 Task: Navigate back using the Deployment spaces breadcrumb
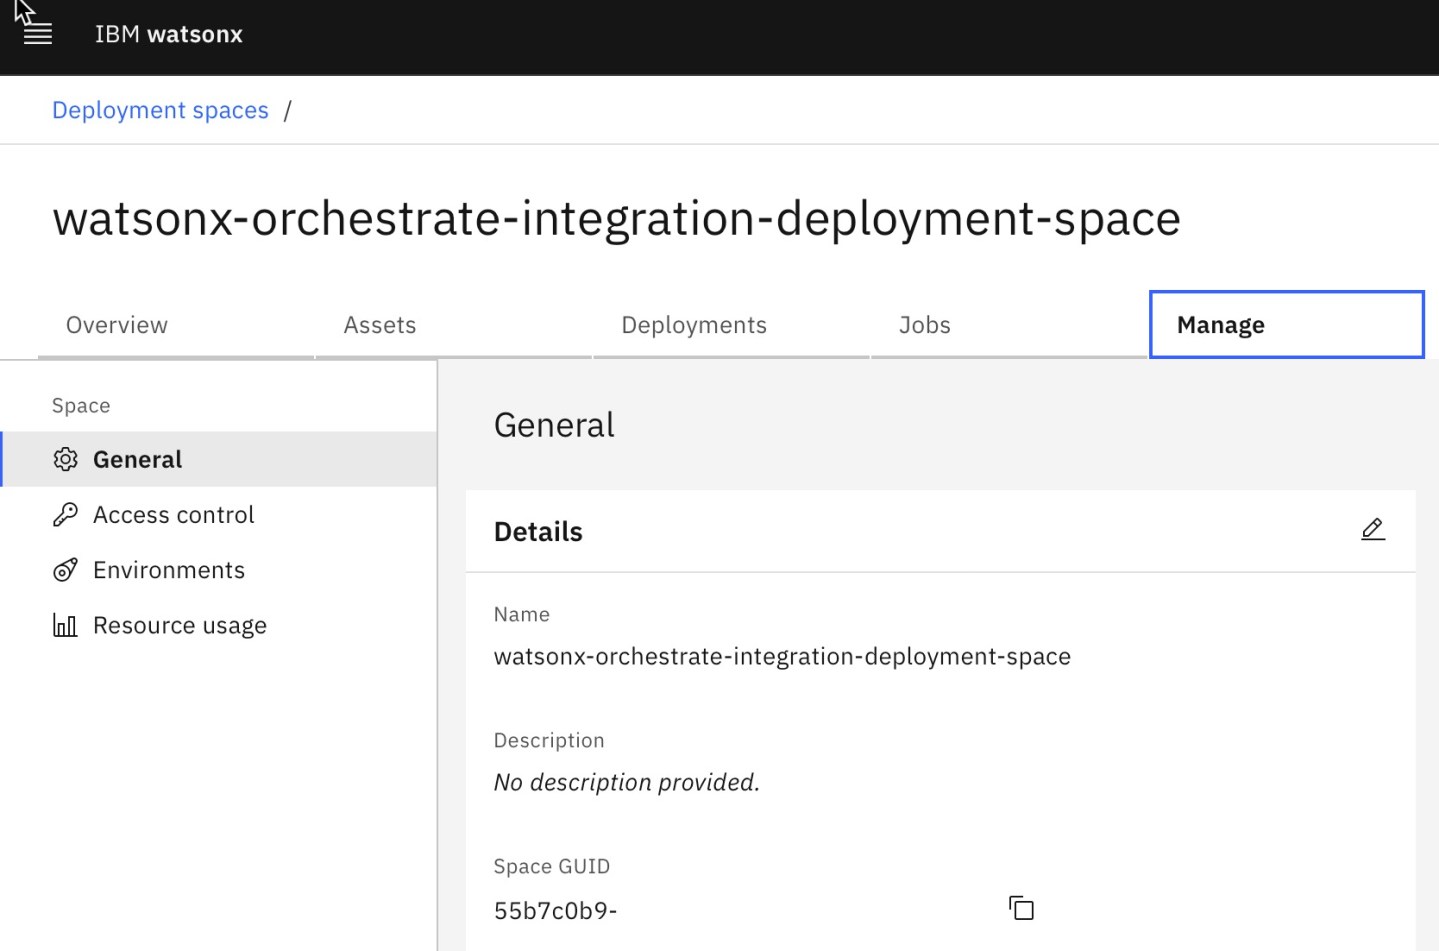160,109
